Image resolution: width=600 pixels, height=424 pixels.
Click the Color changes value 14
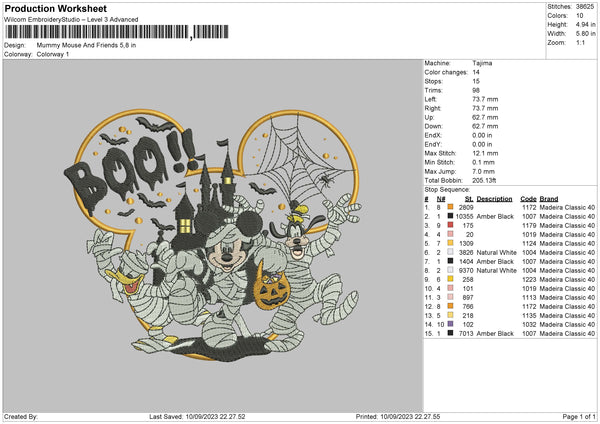476,72
